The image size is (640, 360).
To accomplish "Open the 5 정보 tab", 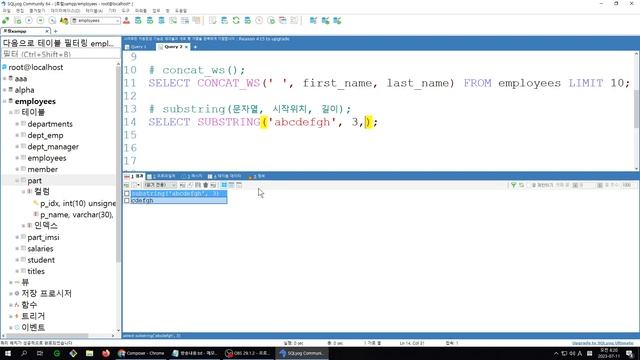I will point(257,176).
